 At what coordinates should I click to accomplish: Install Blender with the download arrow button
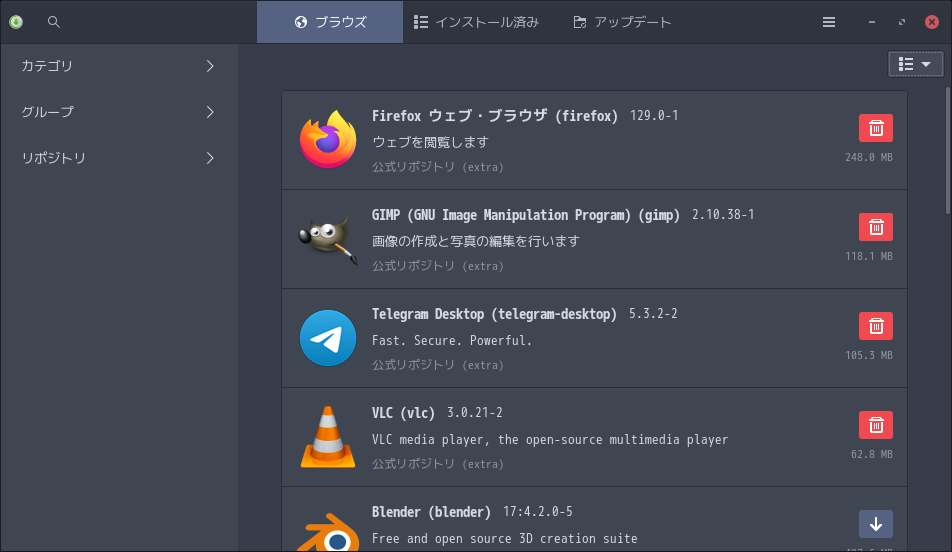pyautogui.click(x=876, y=524)
